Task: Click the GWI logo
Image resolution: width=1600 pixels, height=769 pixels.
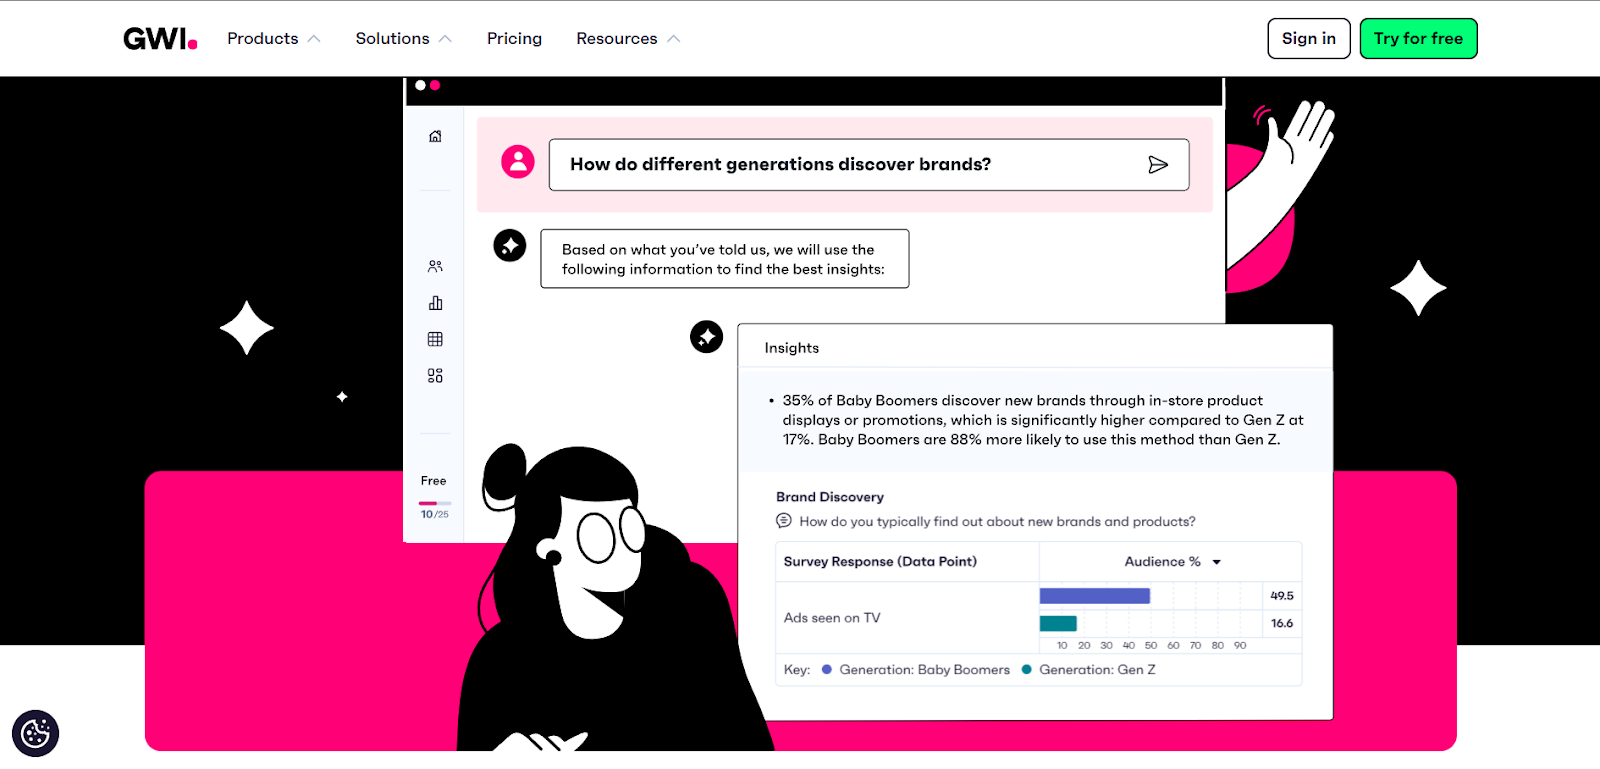Action: [160, 39]
